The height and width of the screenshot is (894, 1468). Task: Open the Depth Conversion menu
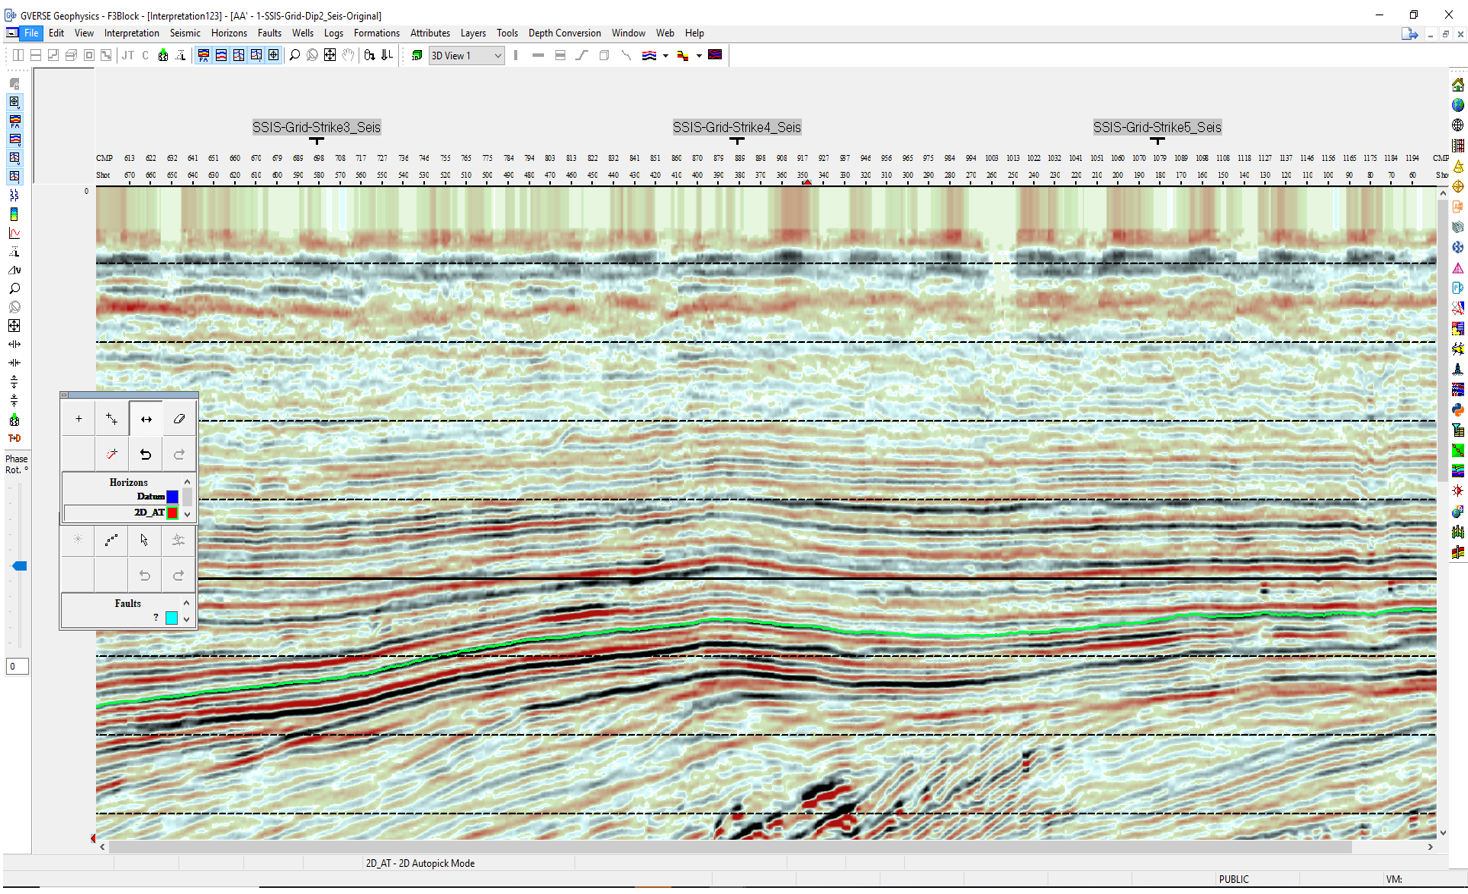(x=565, y=33)
